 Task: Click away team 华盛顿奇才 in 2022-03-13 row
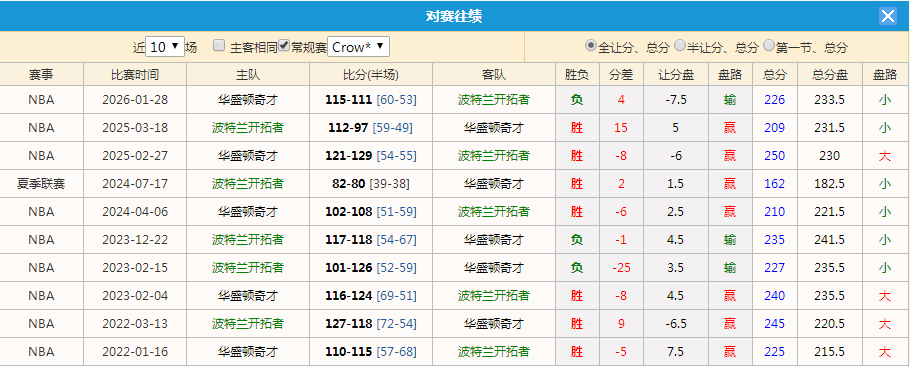tap(494, 323)
